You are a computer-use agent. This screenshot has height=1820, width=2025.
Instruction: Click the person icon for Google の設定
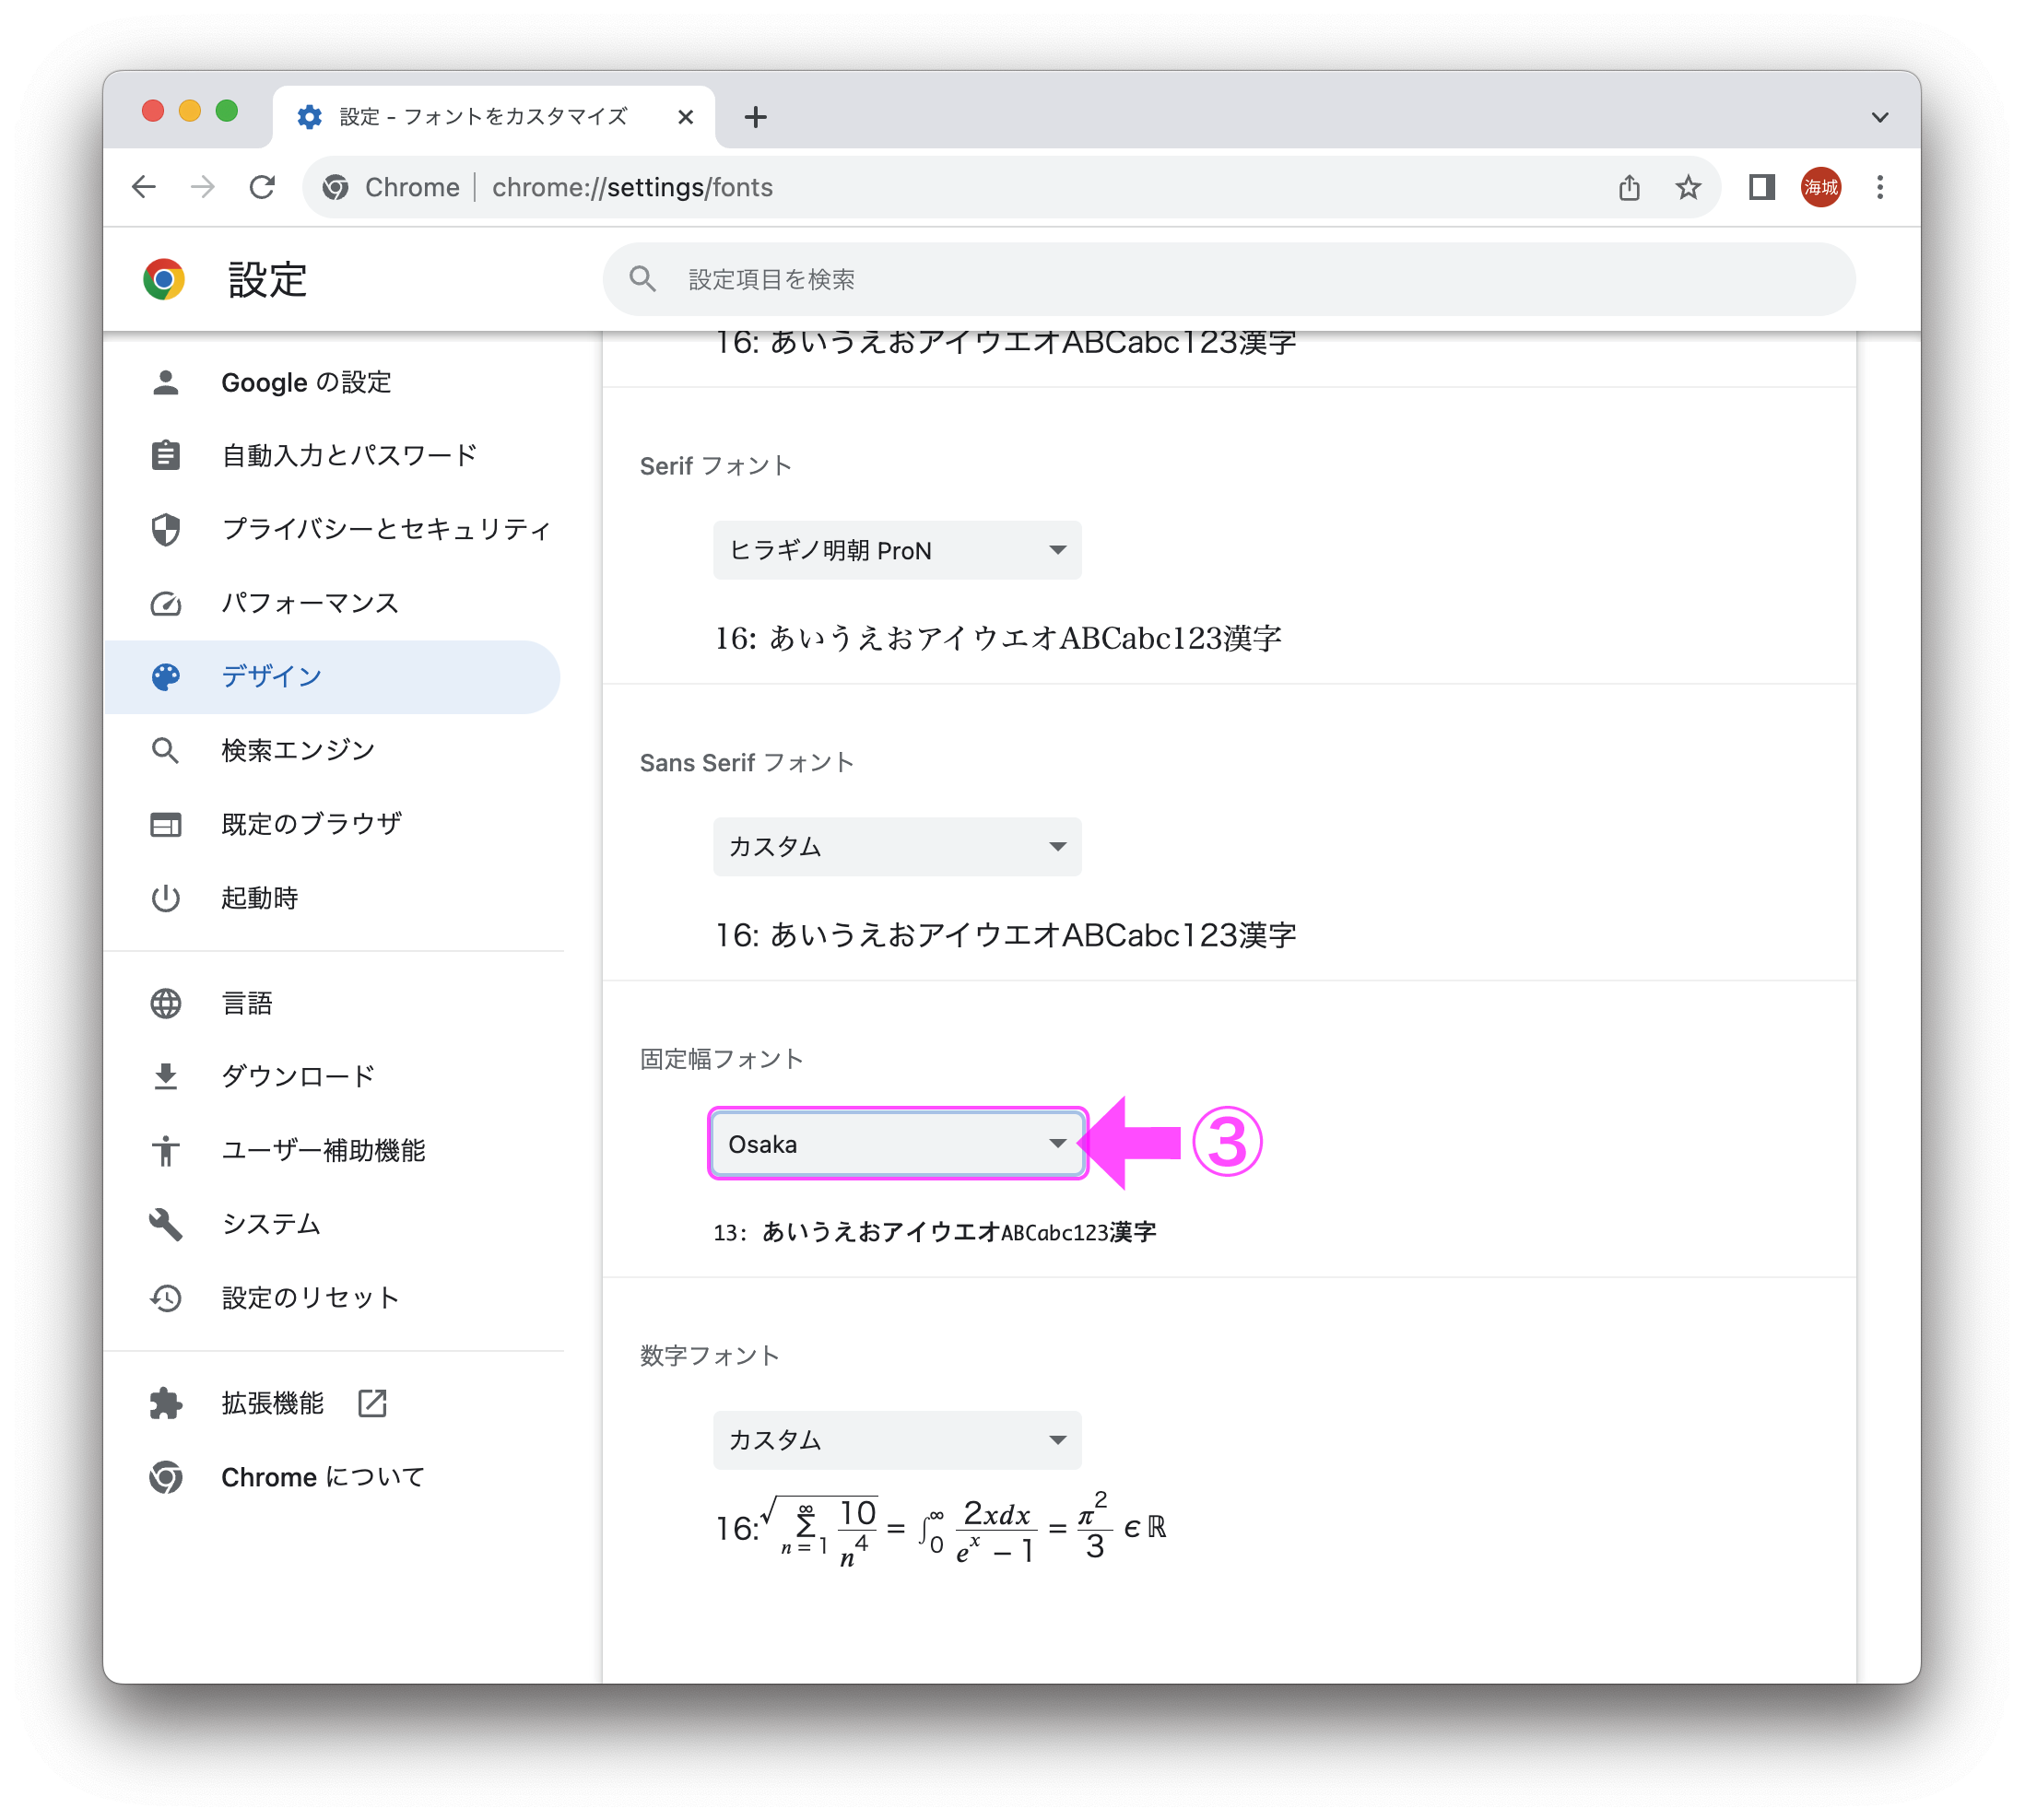point(166,382)
